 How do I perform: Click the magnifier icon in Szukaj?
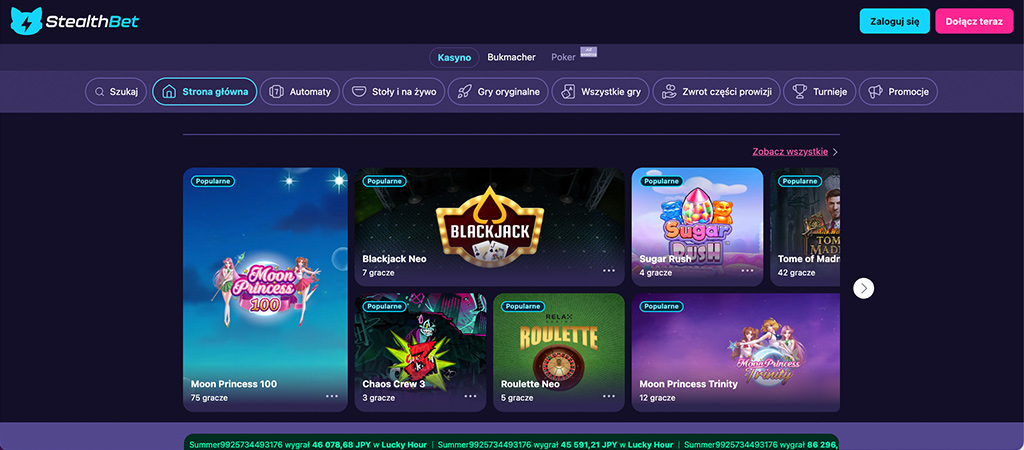99,92
